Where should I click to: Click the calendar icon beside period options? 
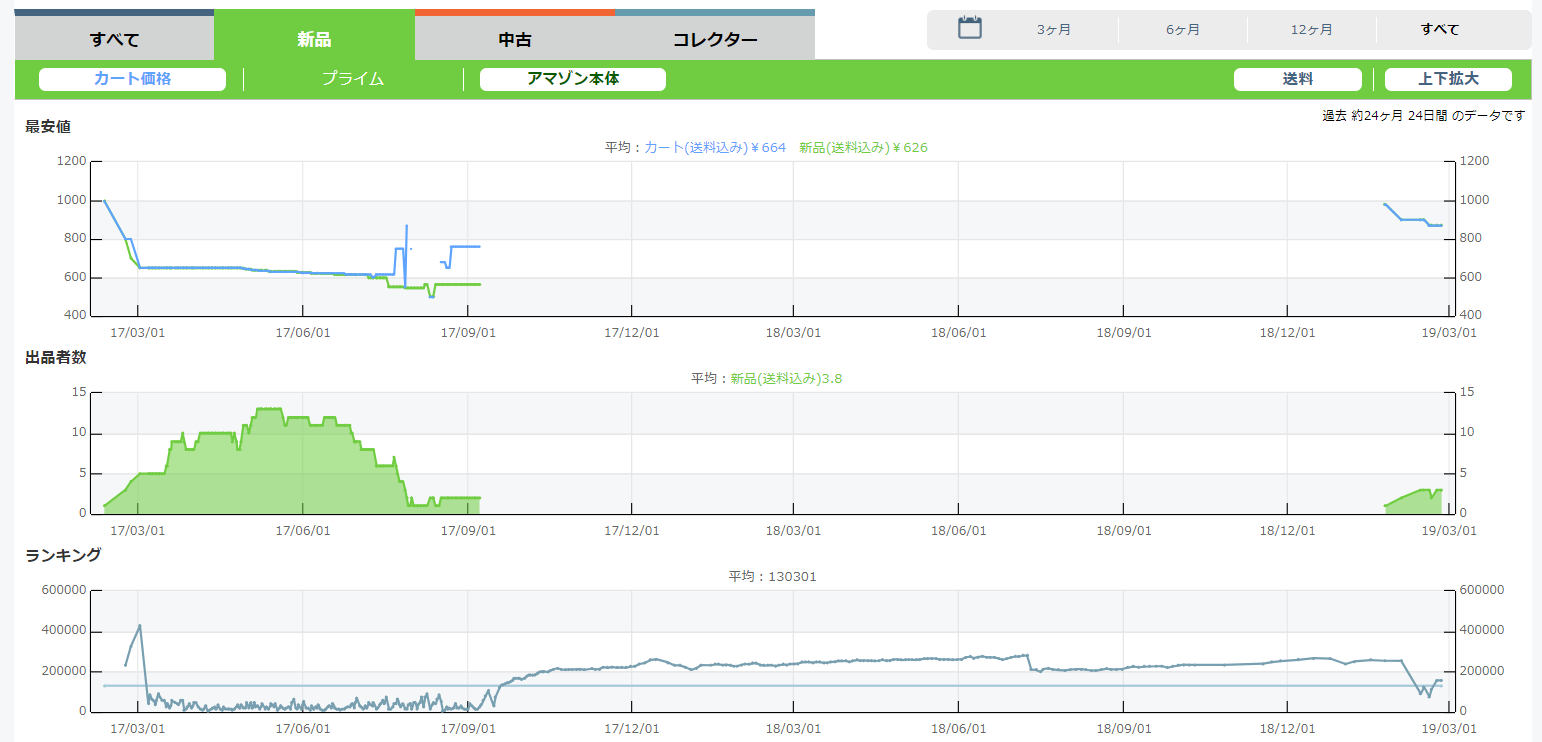pyautogui.click(x=969, y=28)
